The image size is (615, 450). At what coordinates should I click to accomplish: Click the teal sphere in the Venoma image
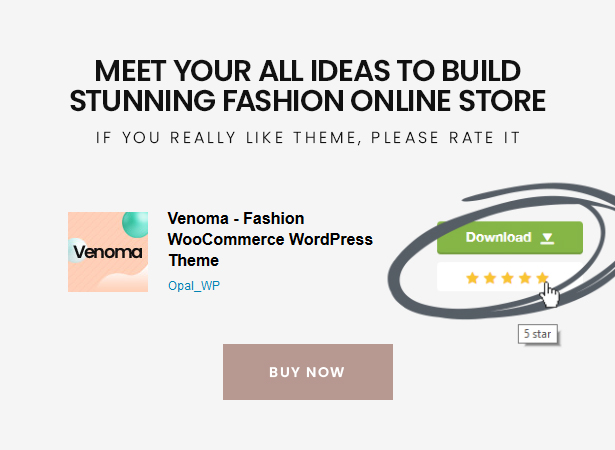point(134,224)
